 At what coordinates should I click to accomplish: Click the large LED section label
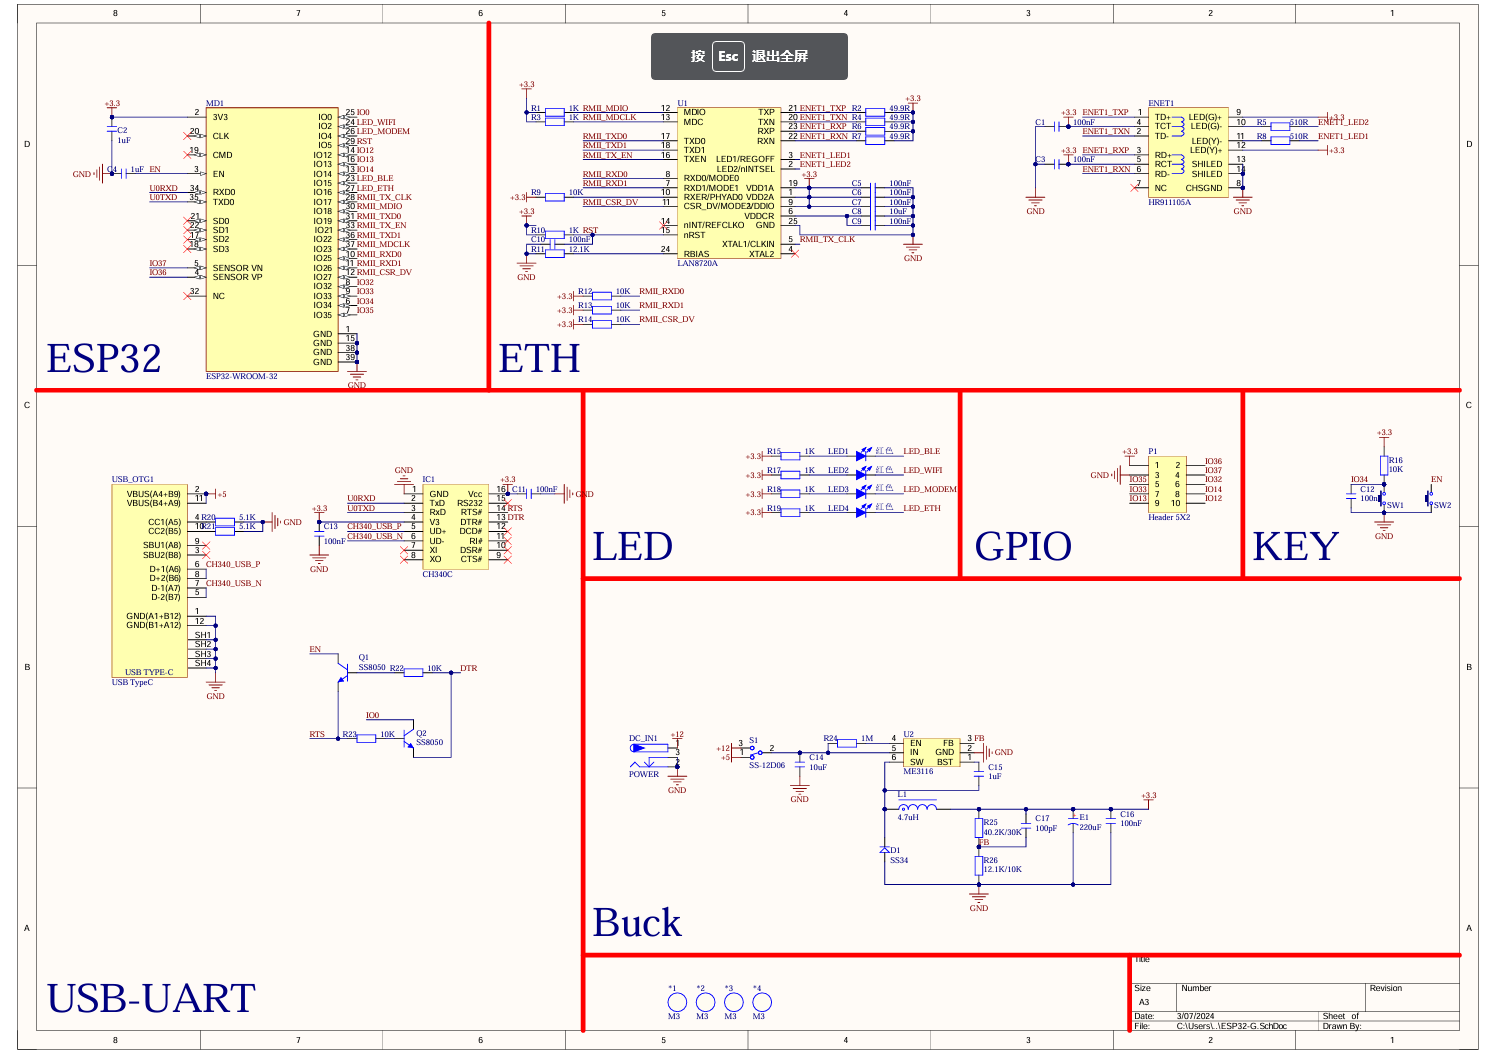click(x=633, y=546)
